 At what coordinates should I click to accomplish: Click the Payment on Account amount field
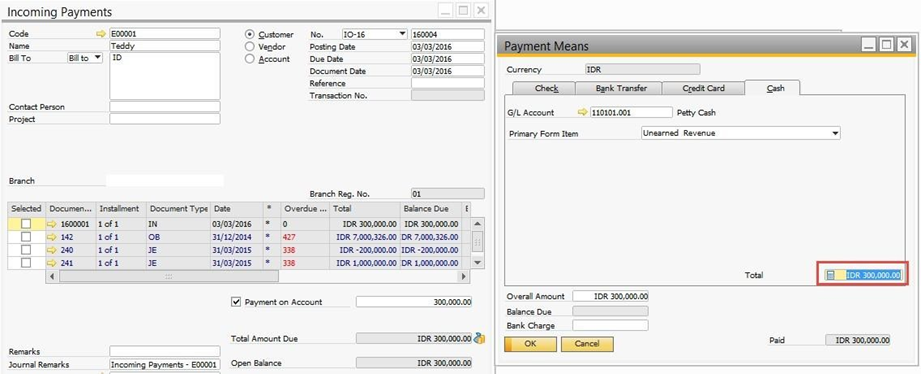pos(414,302)
